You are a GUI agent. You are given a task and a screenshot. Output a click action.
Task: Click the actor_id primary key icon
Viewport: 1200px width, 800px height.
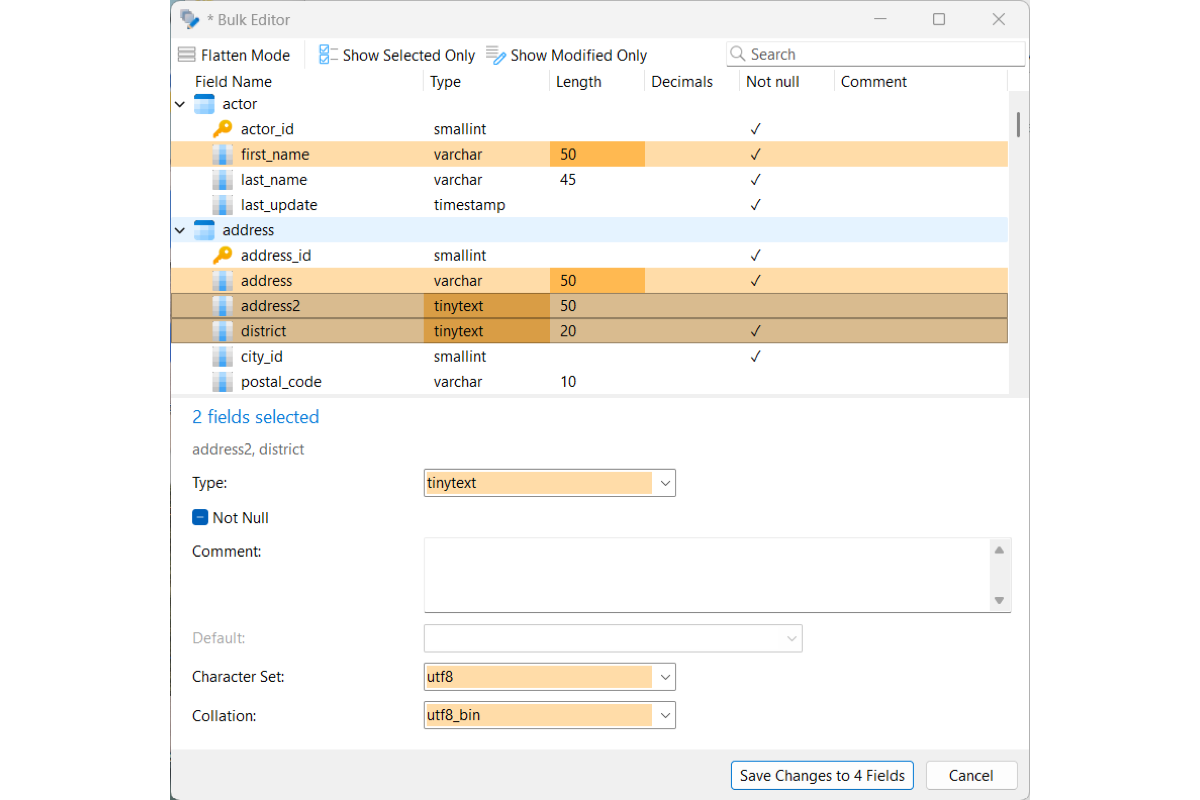click(222, 129)
